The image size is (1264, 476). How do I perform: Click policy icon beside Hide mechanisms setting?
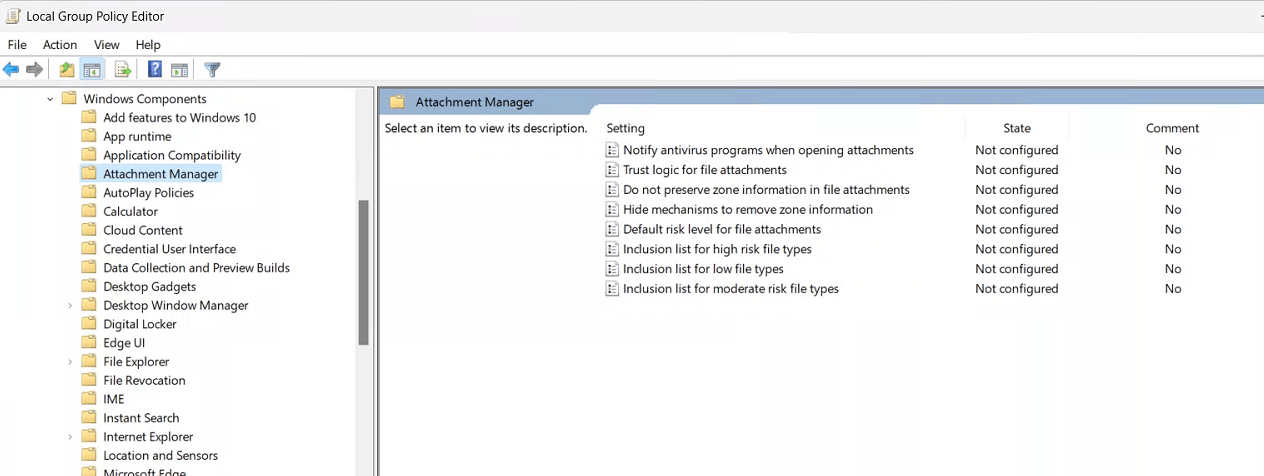tap(613, 210)
